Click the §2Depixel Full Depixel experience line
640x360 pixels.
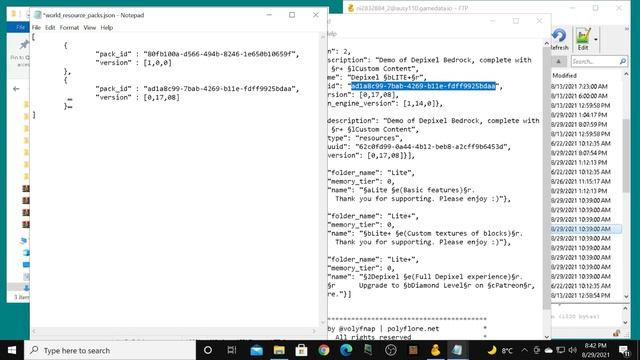point(425,277)
